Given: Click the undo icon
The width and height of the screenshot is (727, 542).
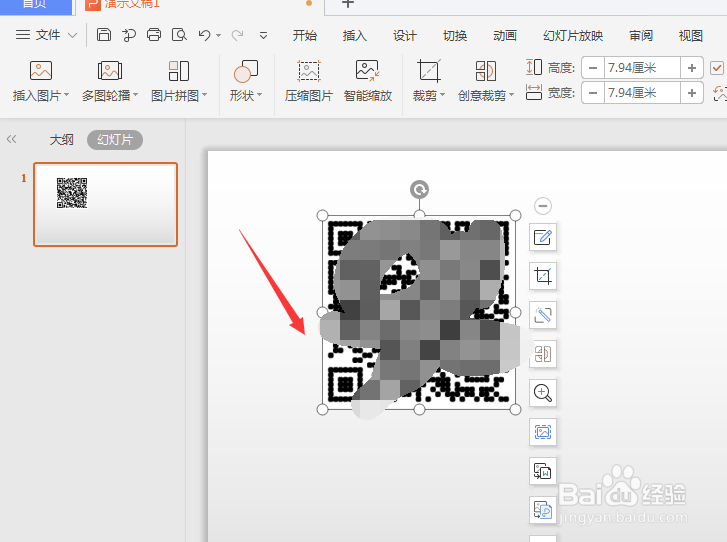Looking at the screenshot, I should tap(204, 35).
